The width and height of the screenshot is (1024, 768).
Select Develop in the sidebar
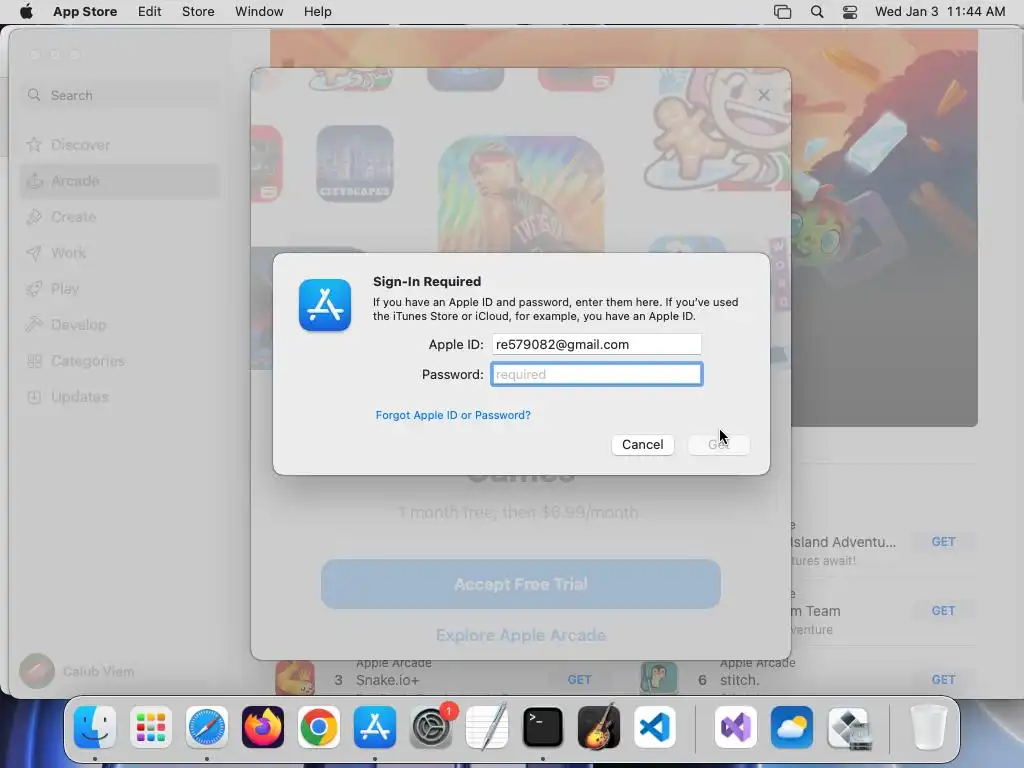pyautogui.click(x=120, y=325)
